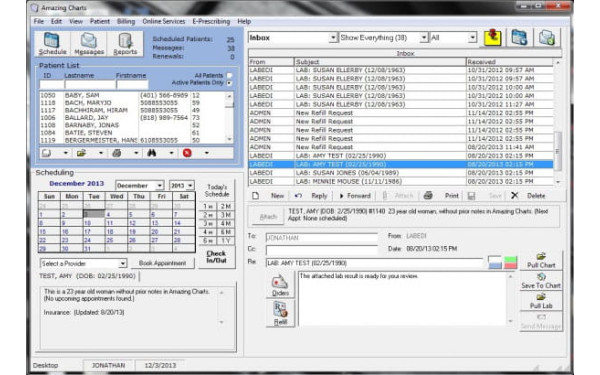Select patient BABY, SAM in list
The image size is (600, 375).
pyautogui.click(x=133, y=95)
